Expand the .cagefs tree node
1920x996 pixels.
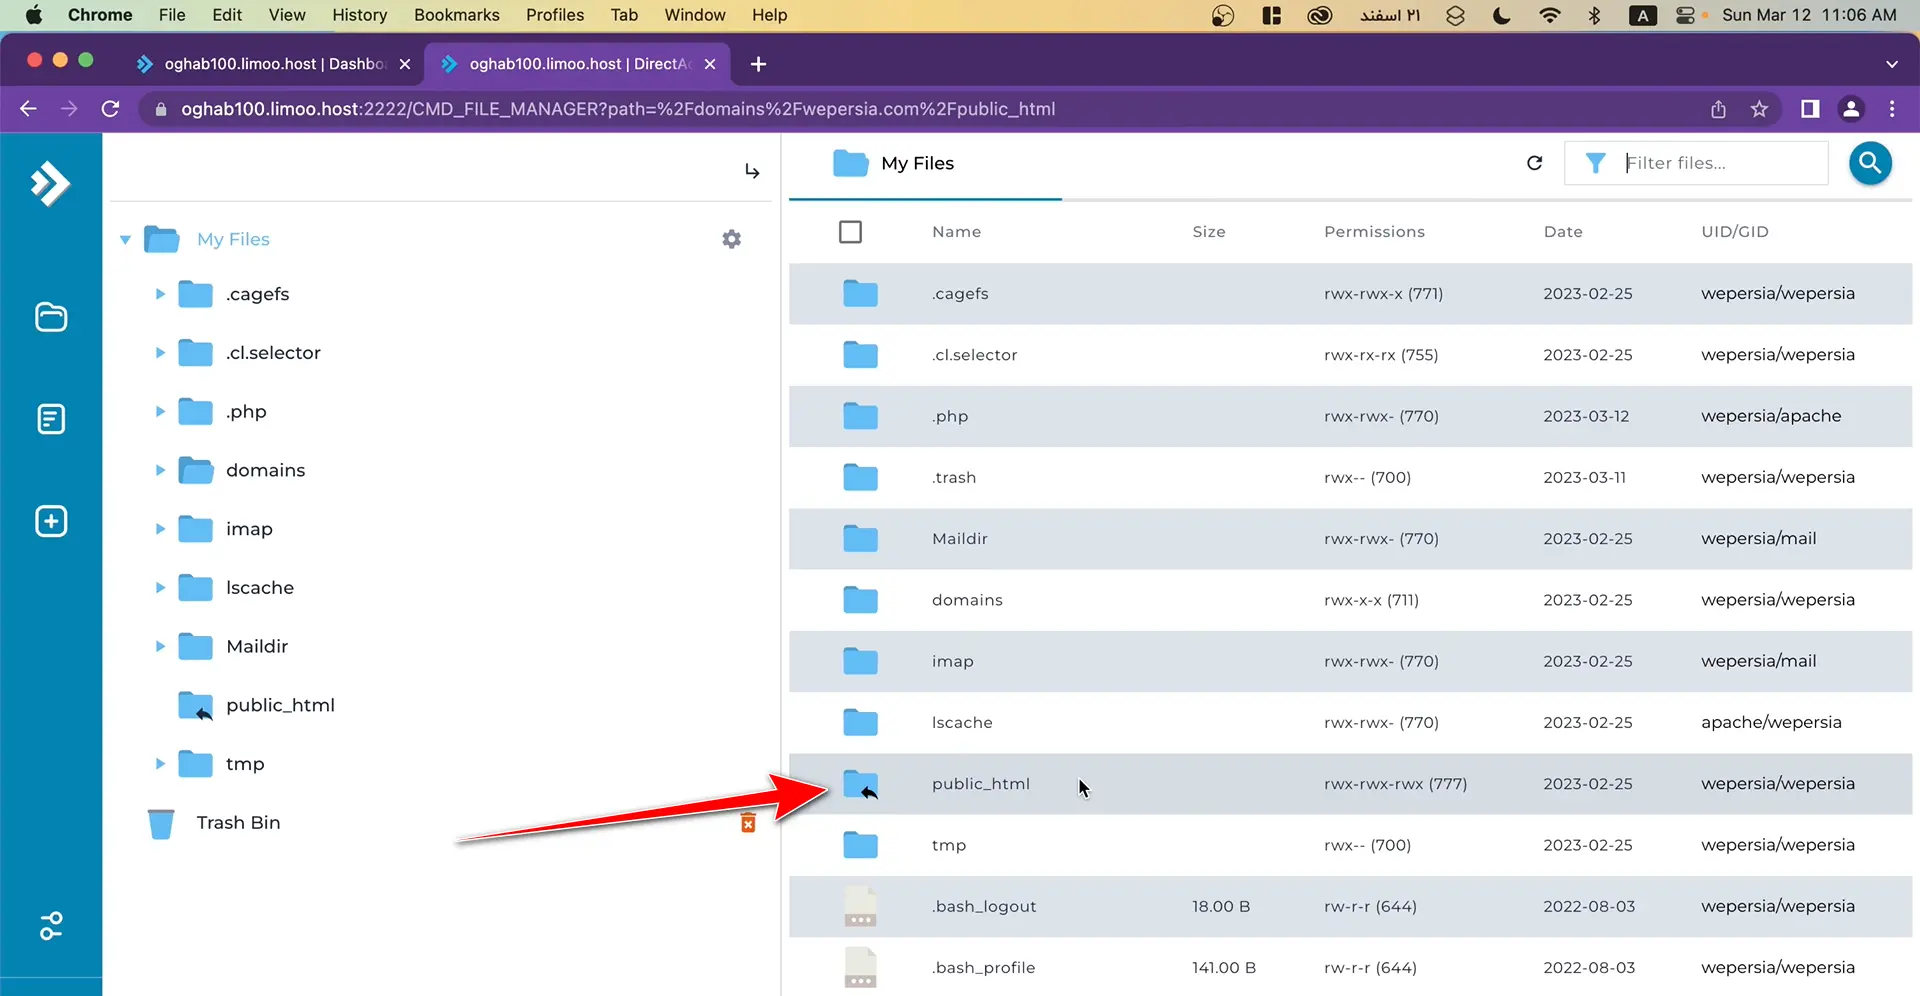click(x=160, y=294)
